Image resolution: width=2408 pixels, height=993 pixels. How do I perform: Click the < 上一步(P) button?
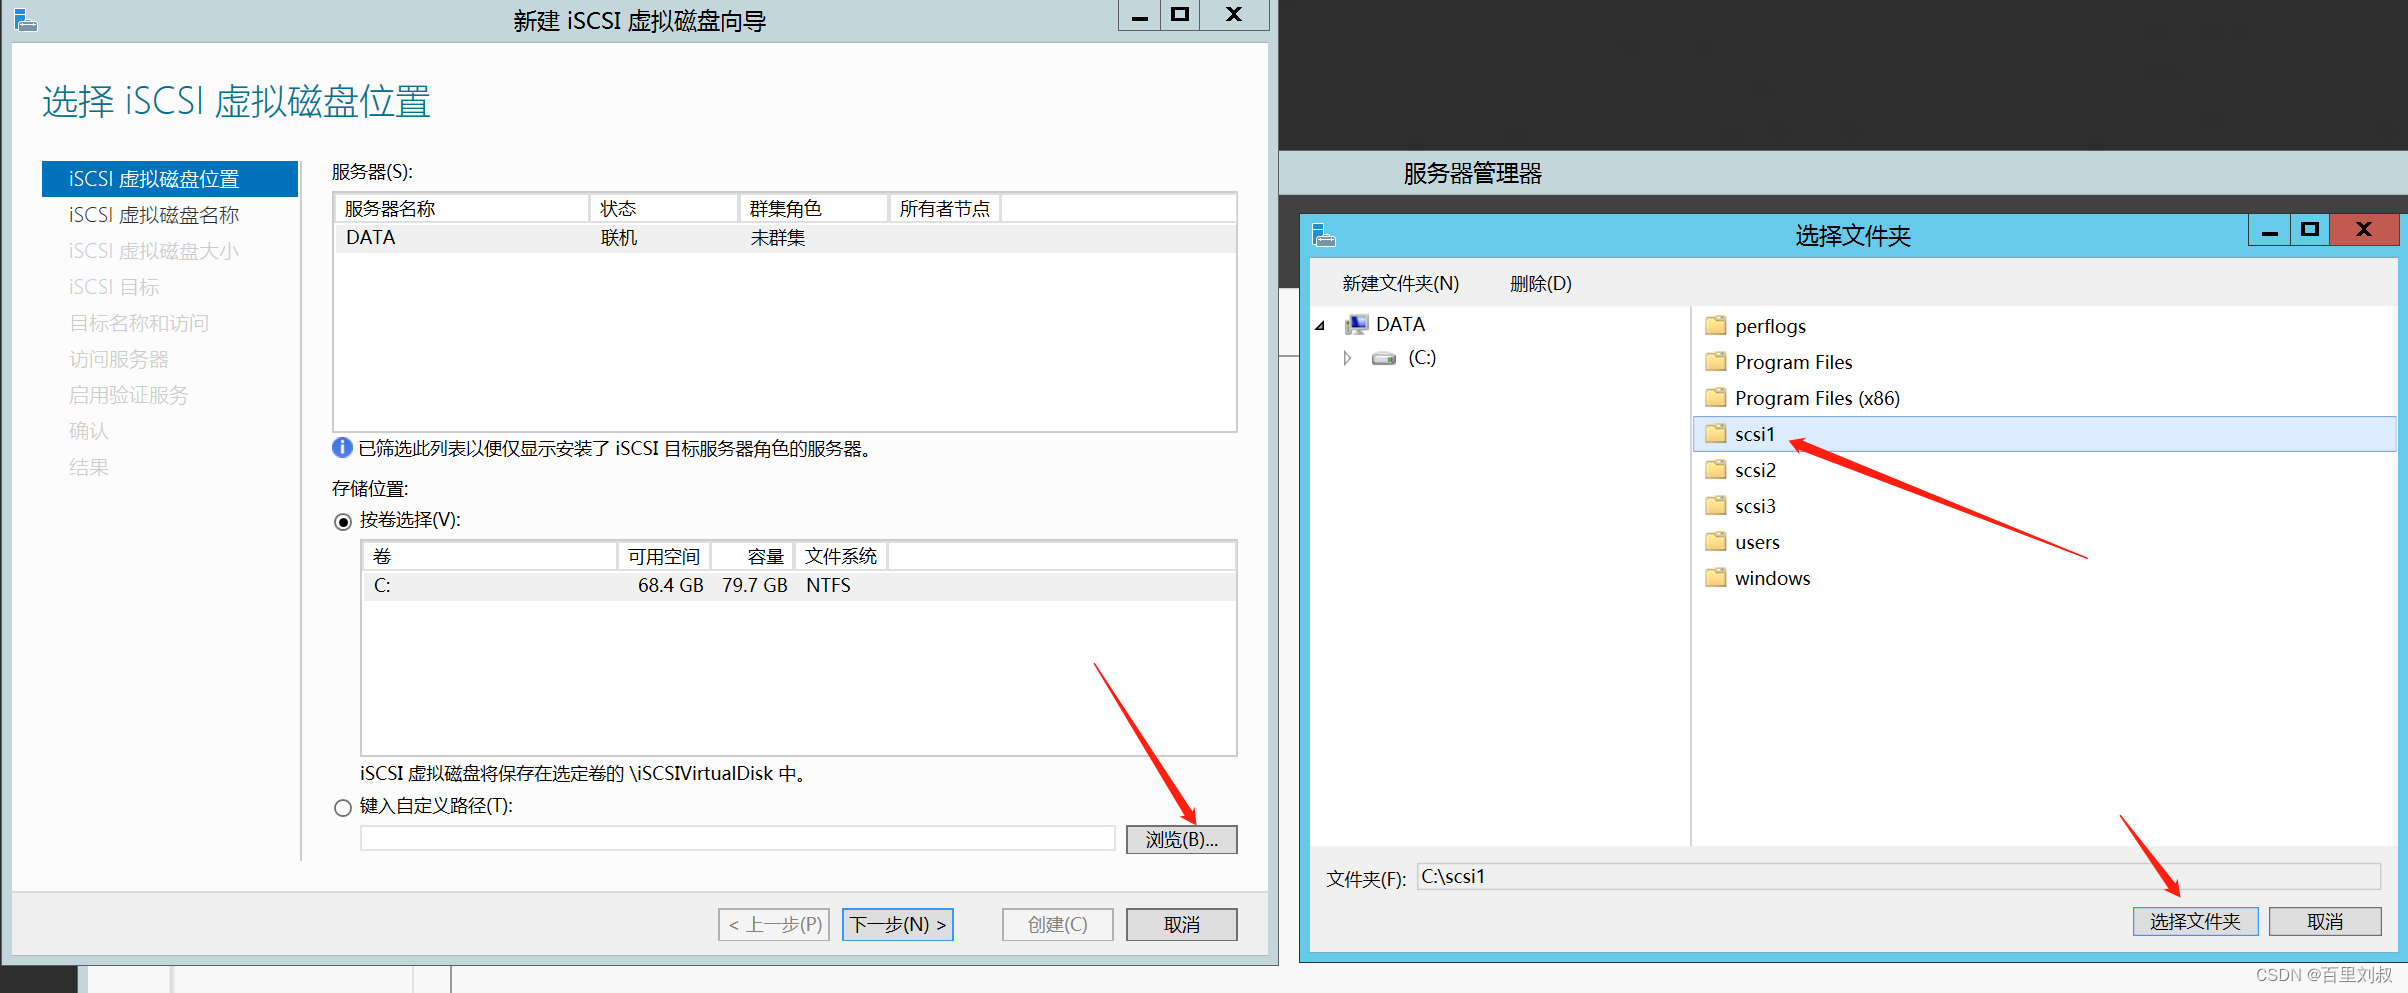click(x=775, y=925)
